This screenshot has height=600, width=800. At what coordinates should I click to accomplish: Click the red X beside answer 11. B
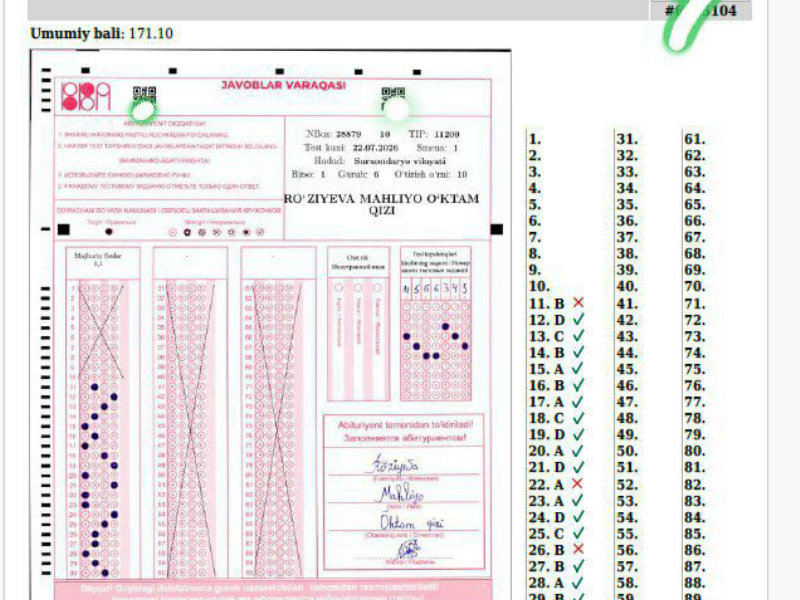[x=578, y=303]
